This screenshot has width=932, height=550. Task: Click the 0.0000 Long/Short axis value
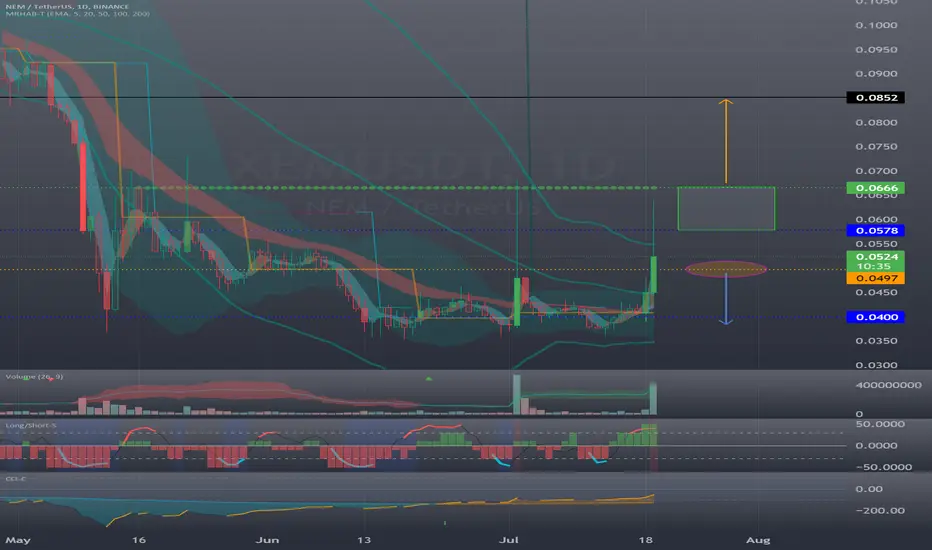[876, 445]
